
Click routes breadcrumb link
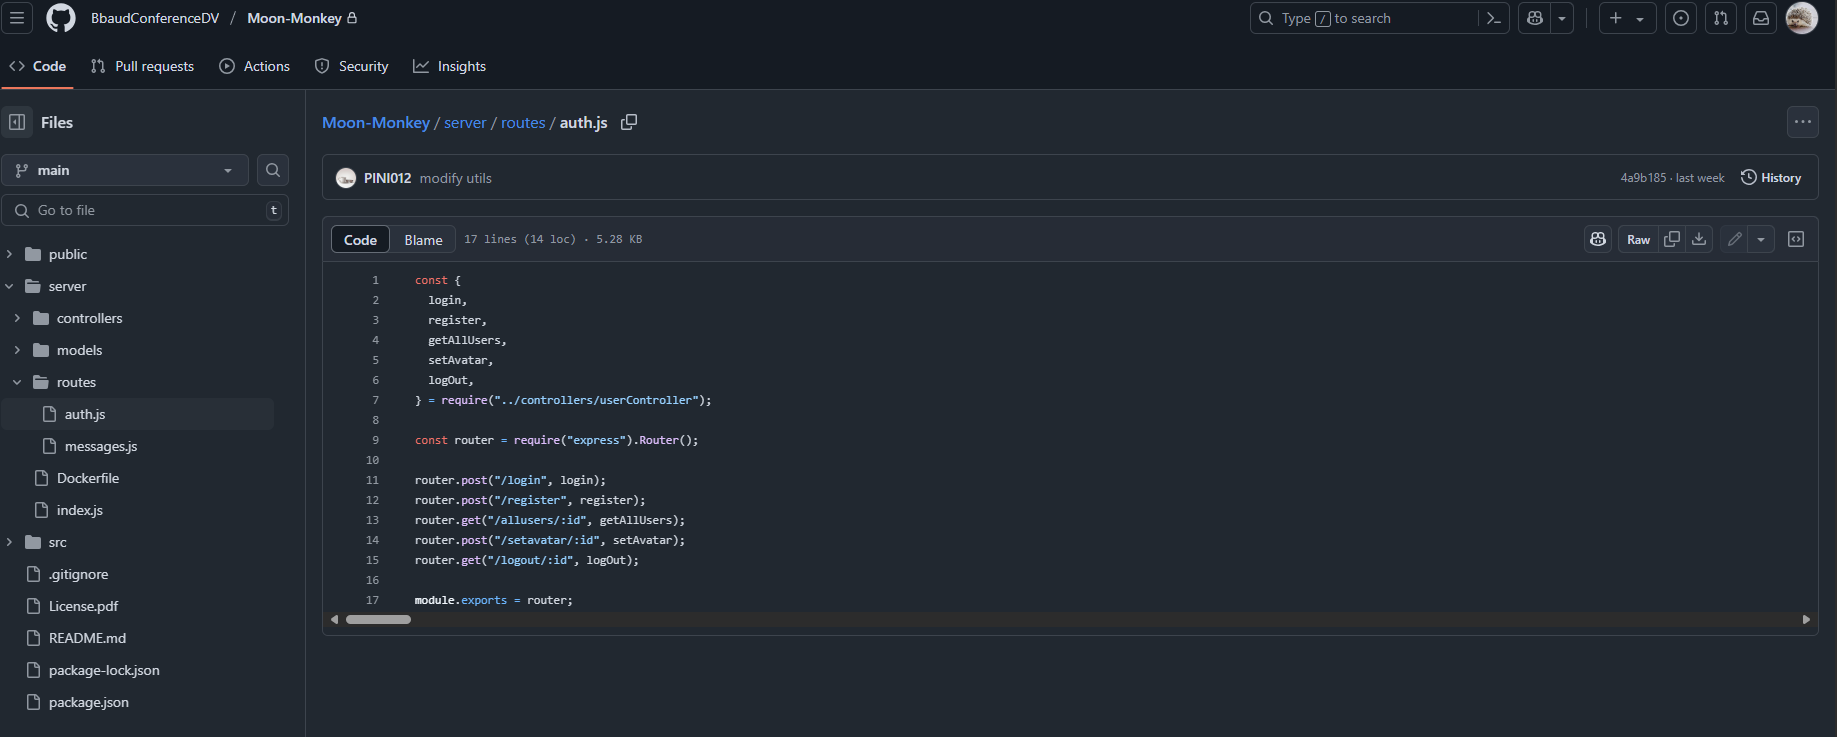[523, 122]
